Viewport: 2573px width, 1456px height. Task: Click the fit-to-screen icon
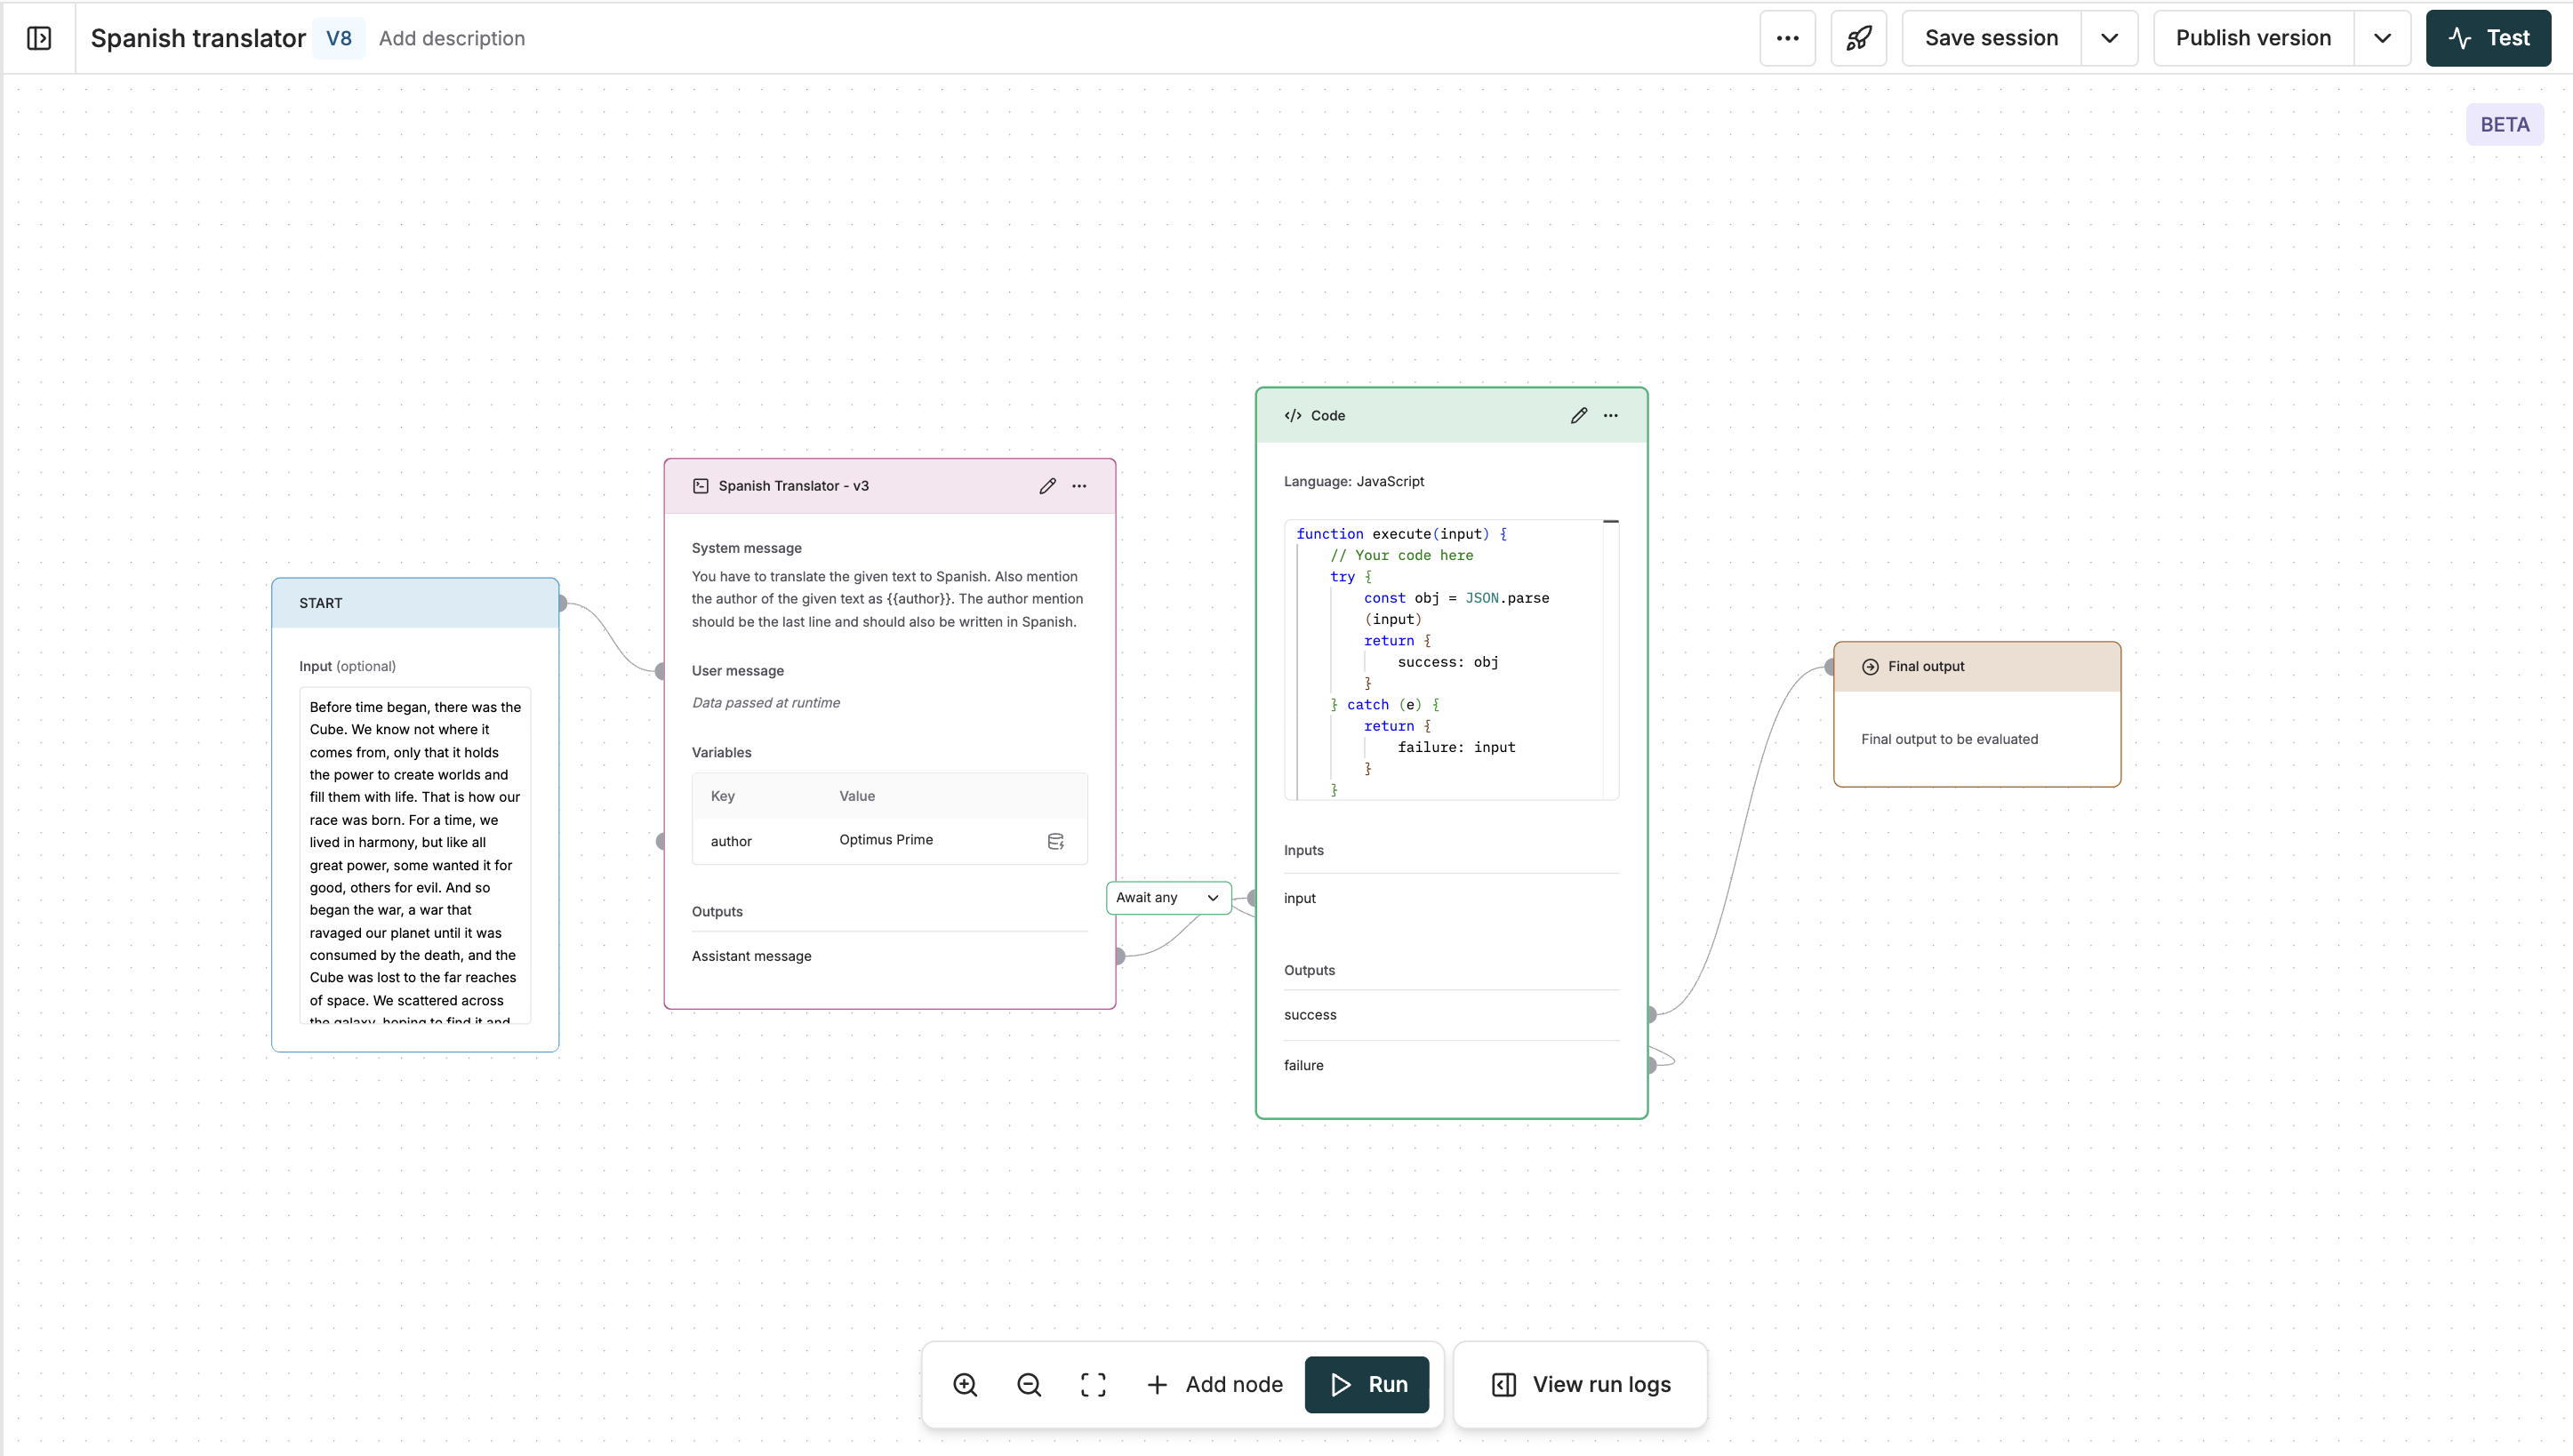tap(1093, 1384)
